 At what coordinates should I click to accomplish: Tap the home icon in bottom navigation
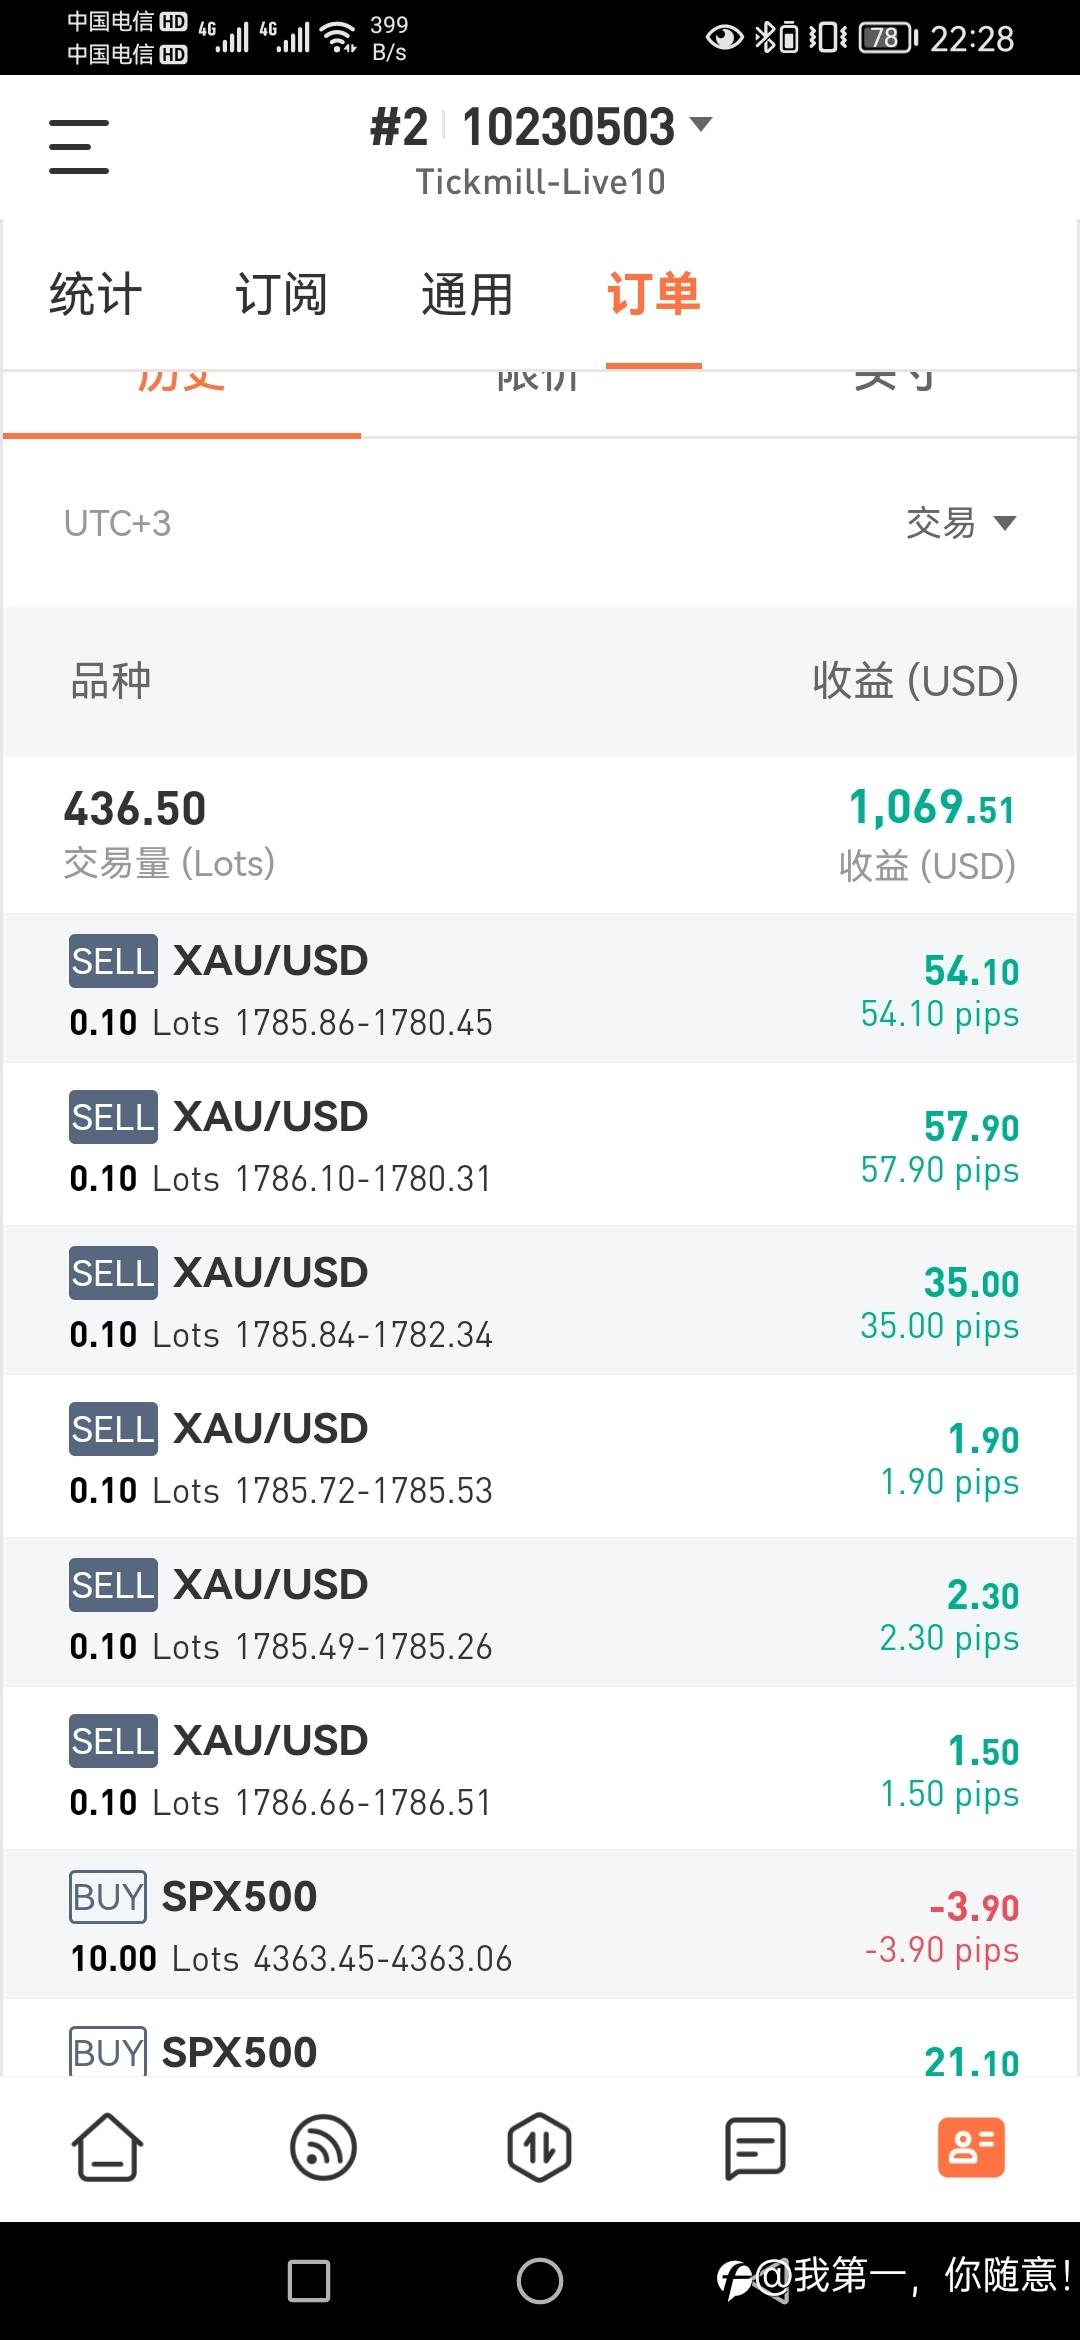pyautogui.click(x=107, y=2147)
